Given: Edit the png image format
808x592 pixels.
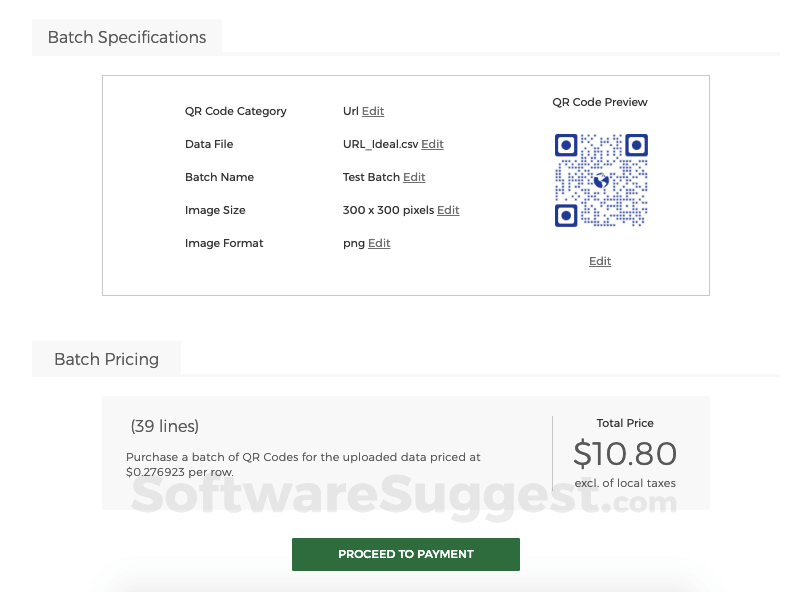Looking at the screenshot, I should tap(379, 243).
